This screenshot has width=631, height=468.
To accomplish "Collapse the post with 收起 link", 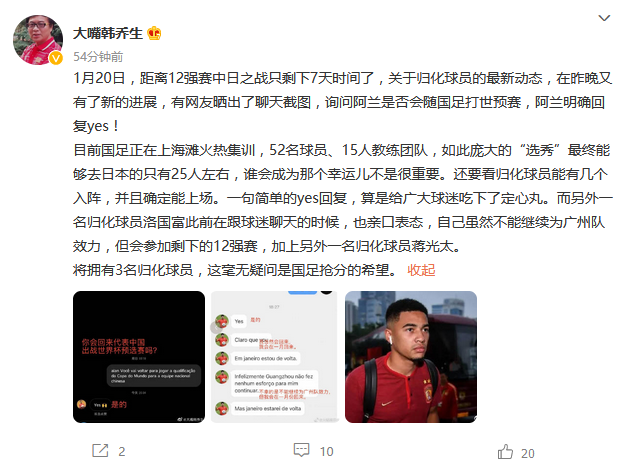I will click(x=421, y=270).
